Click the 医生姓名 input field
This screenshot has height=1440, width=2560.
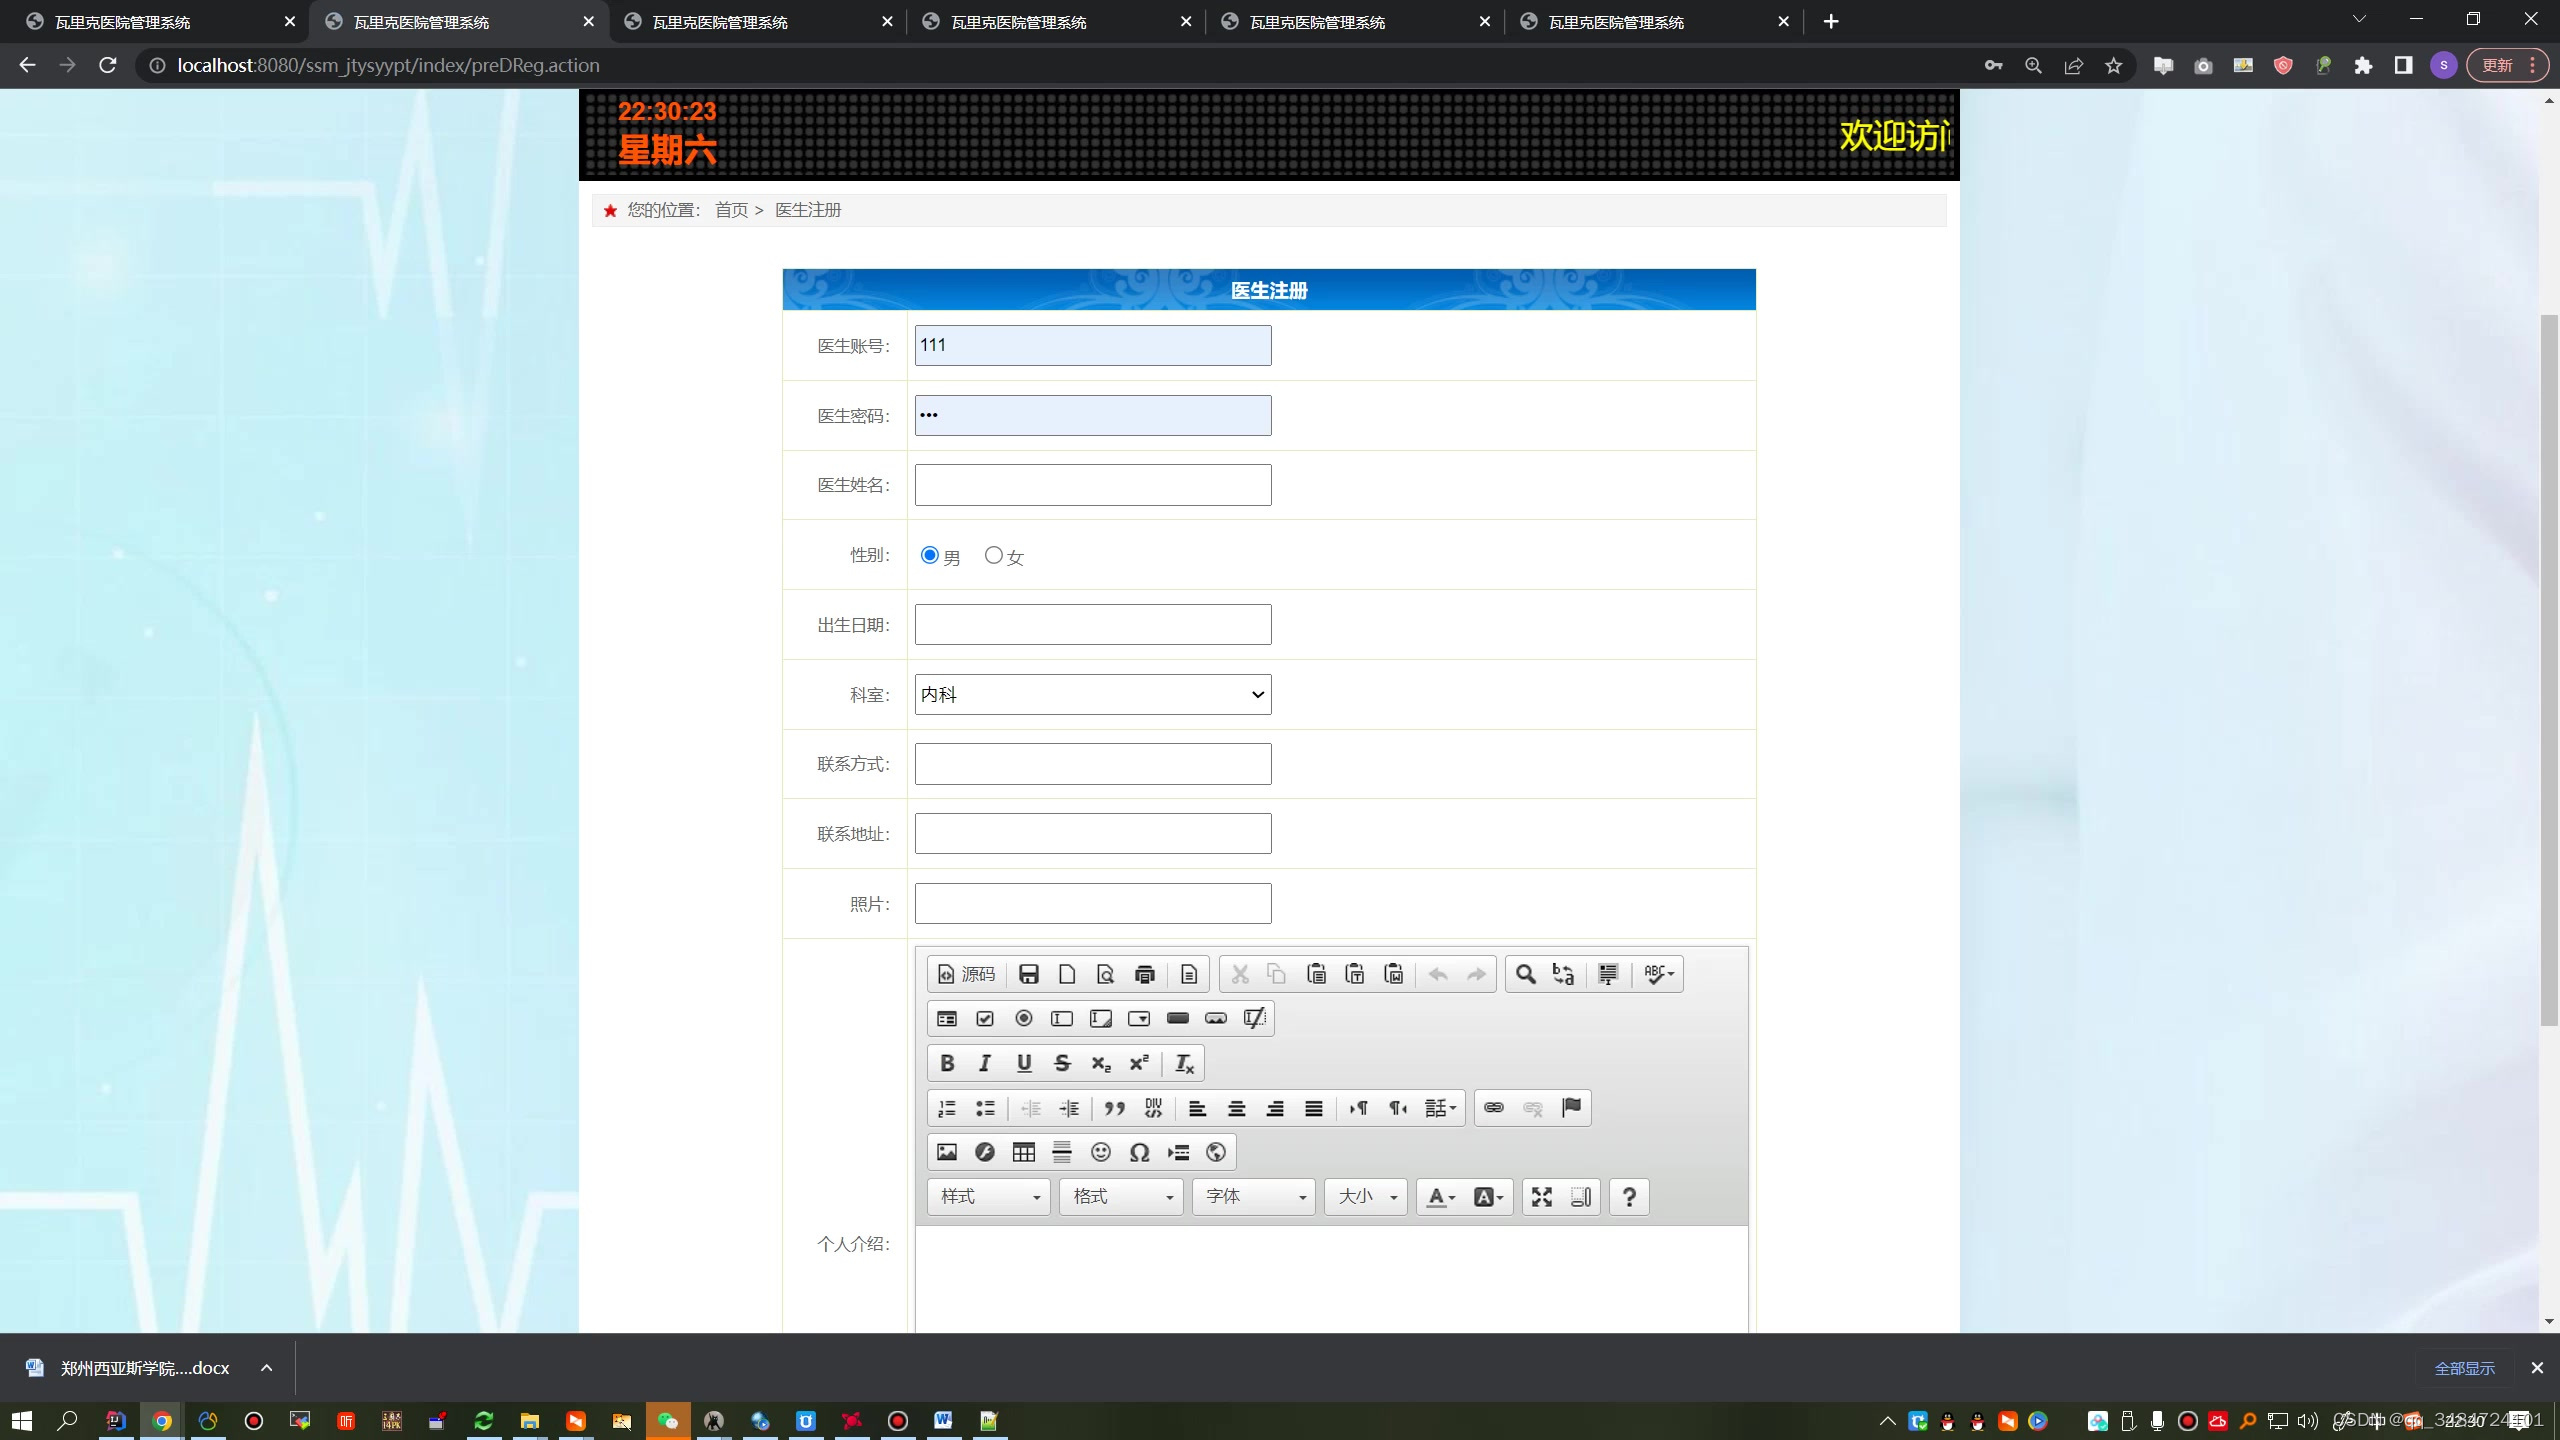coord(1091,485)
